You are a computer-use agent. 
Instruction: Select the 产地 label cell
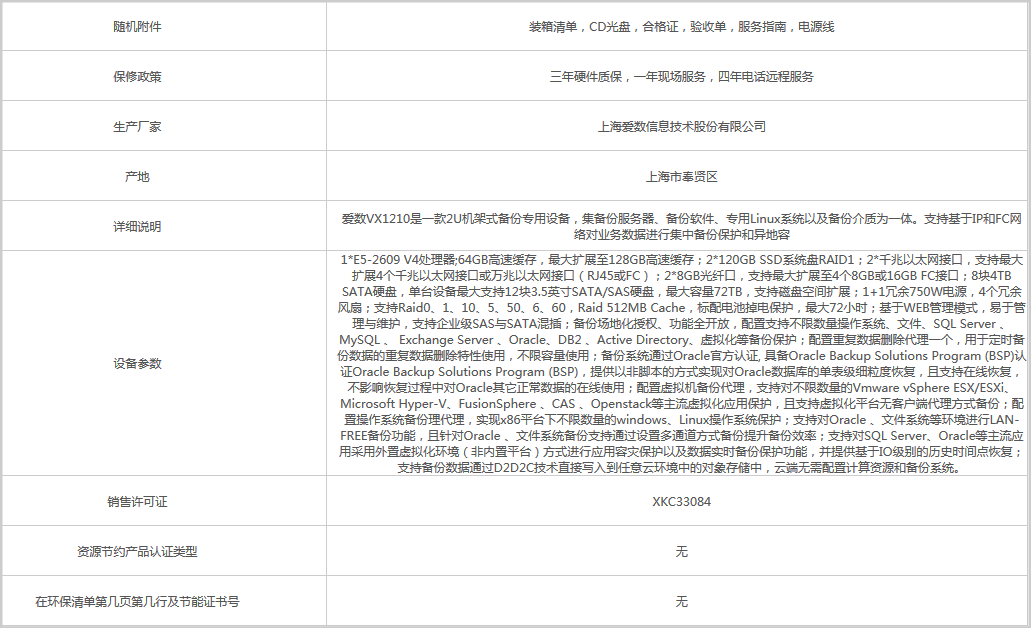(x=164, y=176)
